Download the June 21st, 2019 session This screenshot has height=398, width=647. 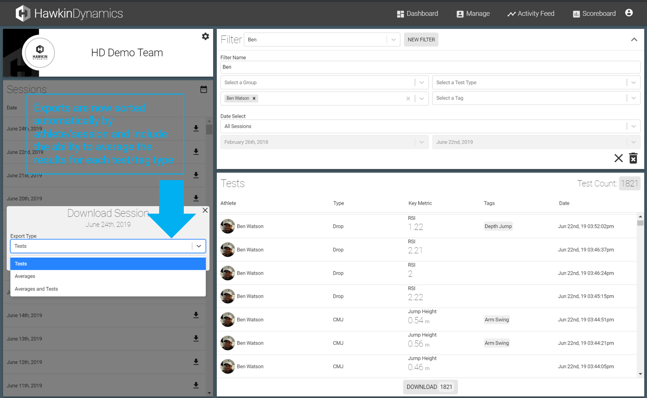pyautogui.click(x=196, y=175)
